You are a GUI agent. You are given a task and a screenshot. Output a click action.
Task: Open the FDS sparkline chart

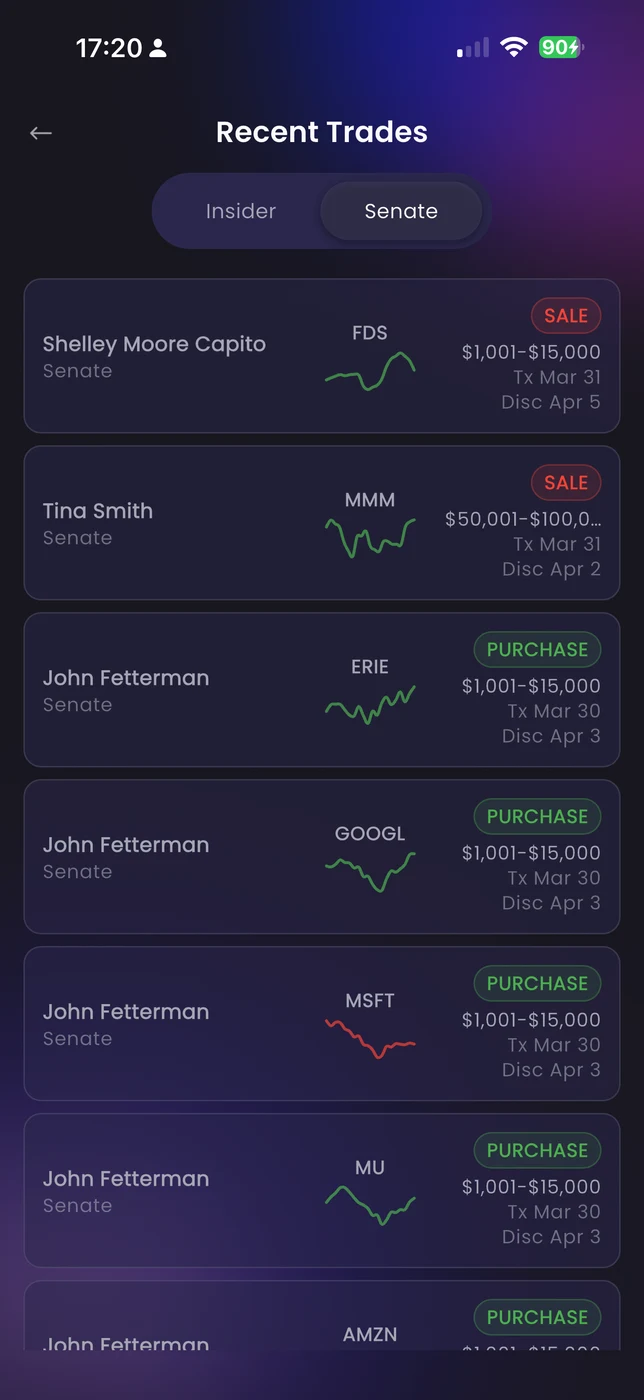tap(370, 371)
